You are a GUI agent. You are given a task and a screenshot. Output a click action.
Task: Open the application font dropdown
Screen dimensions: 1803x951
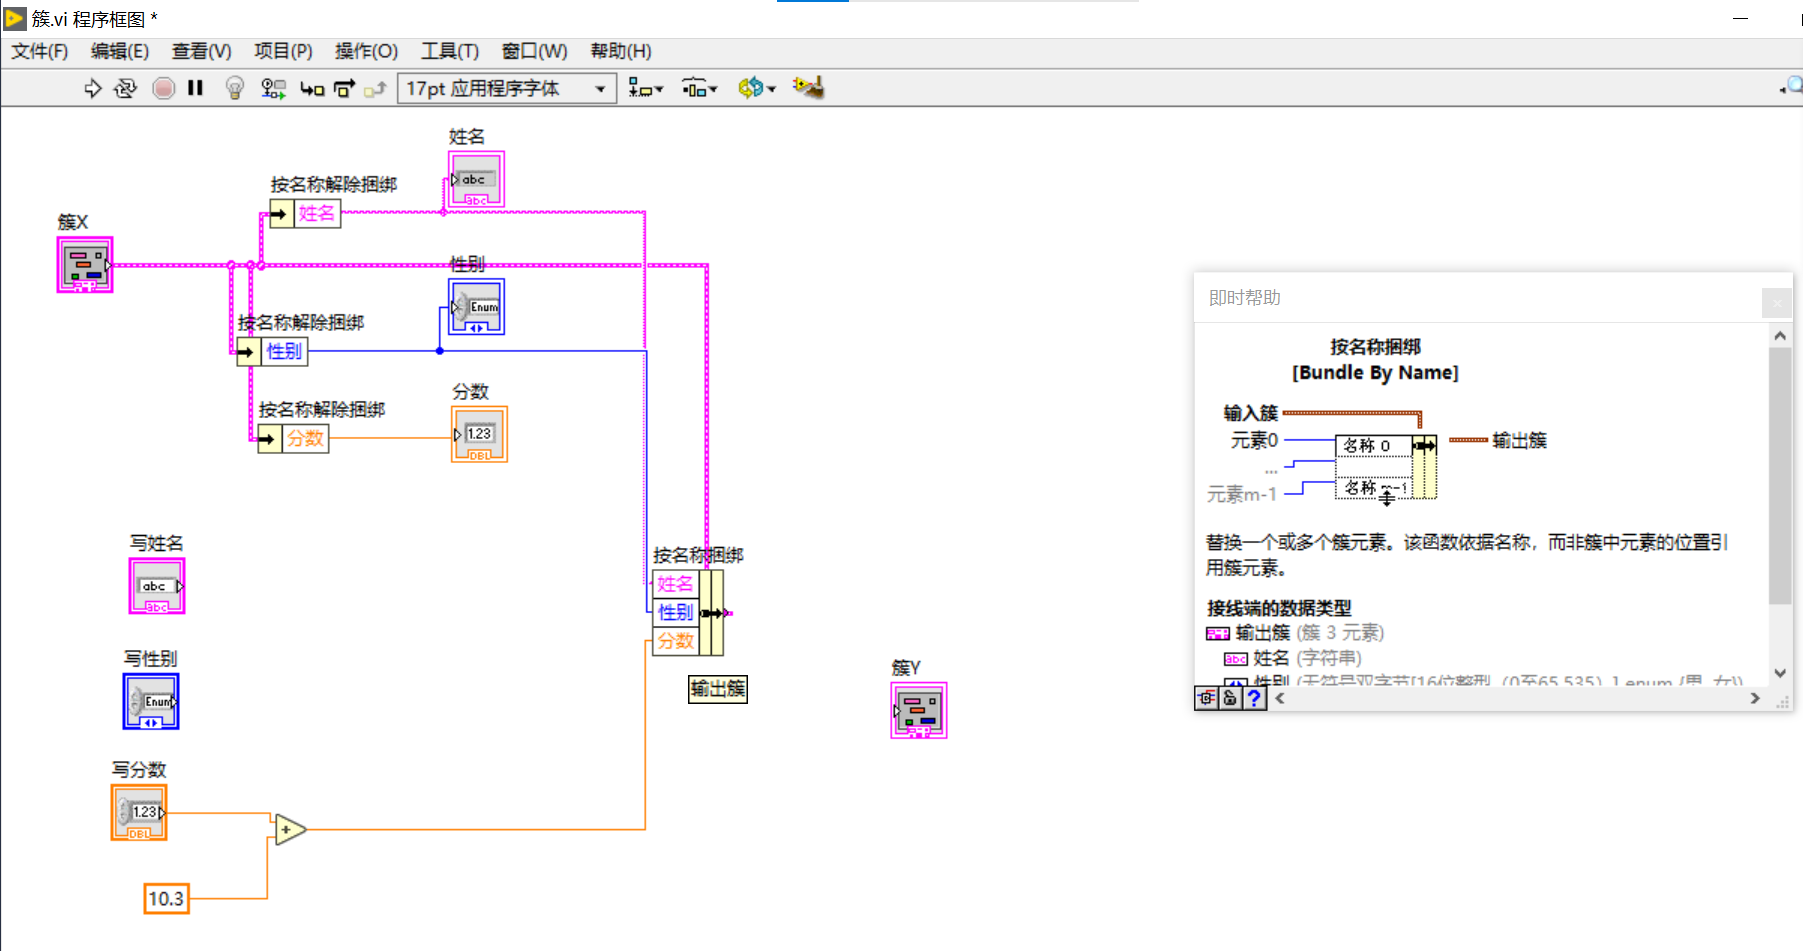tap(596, 88)
